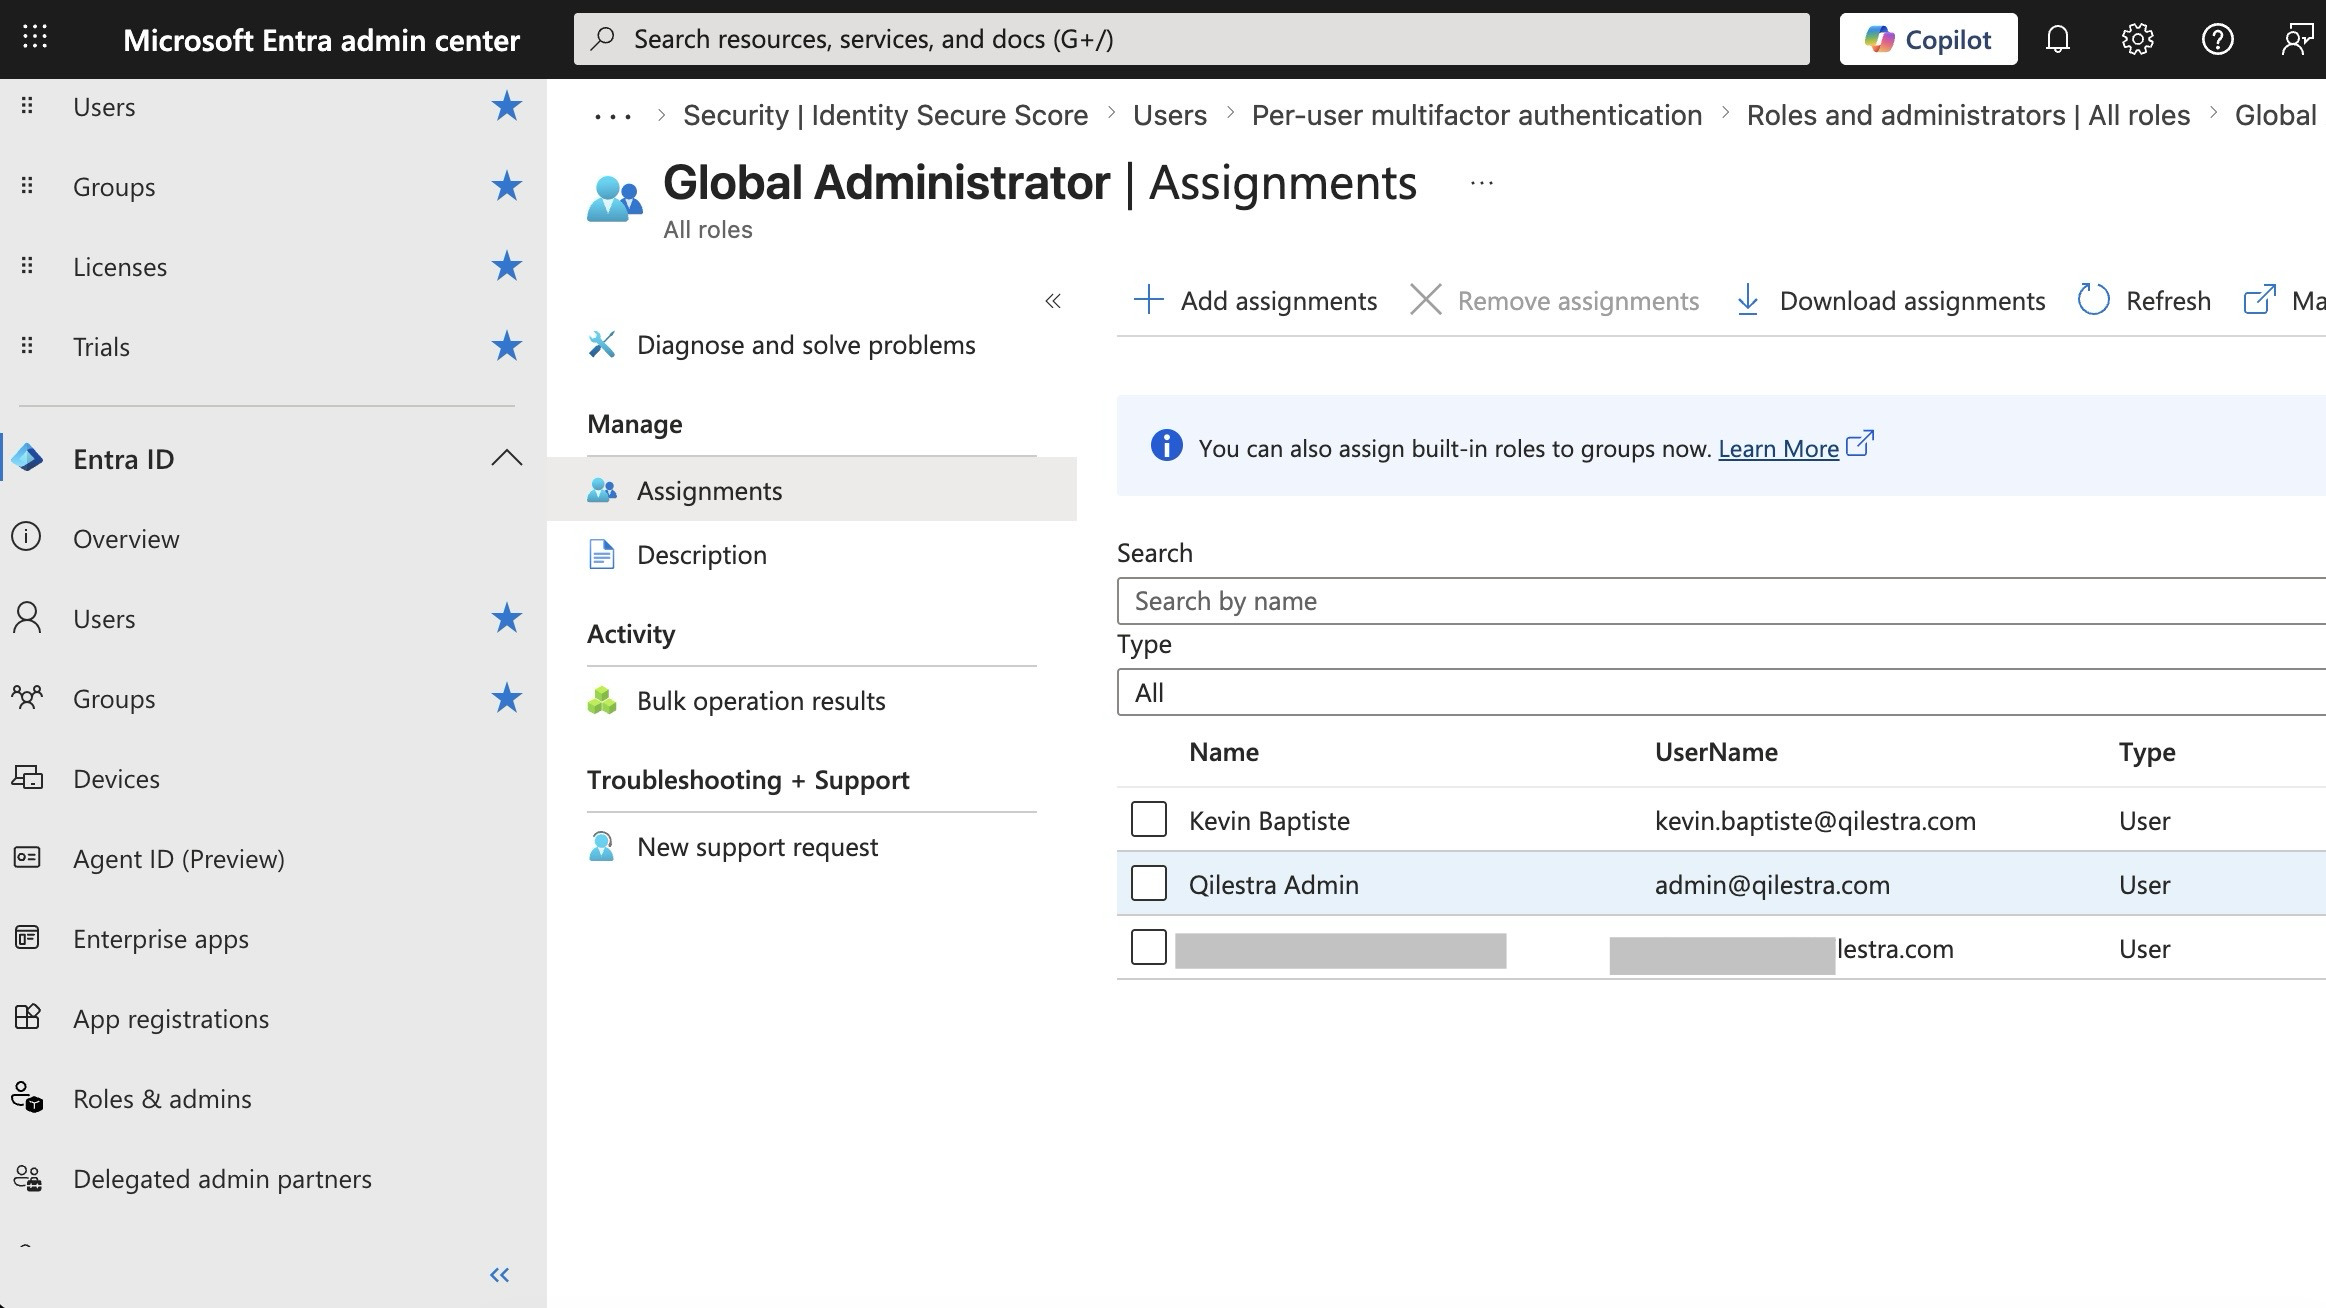Open Devices in the sidebar
The width and height of the screenshot is (2326, 1308).
point(116,778)
